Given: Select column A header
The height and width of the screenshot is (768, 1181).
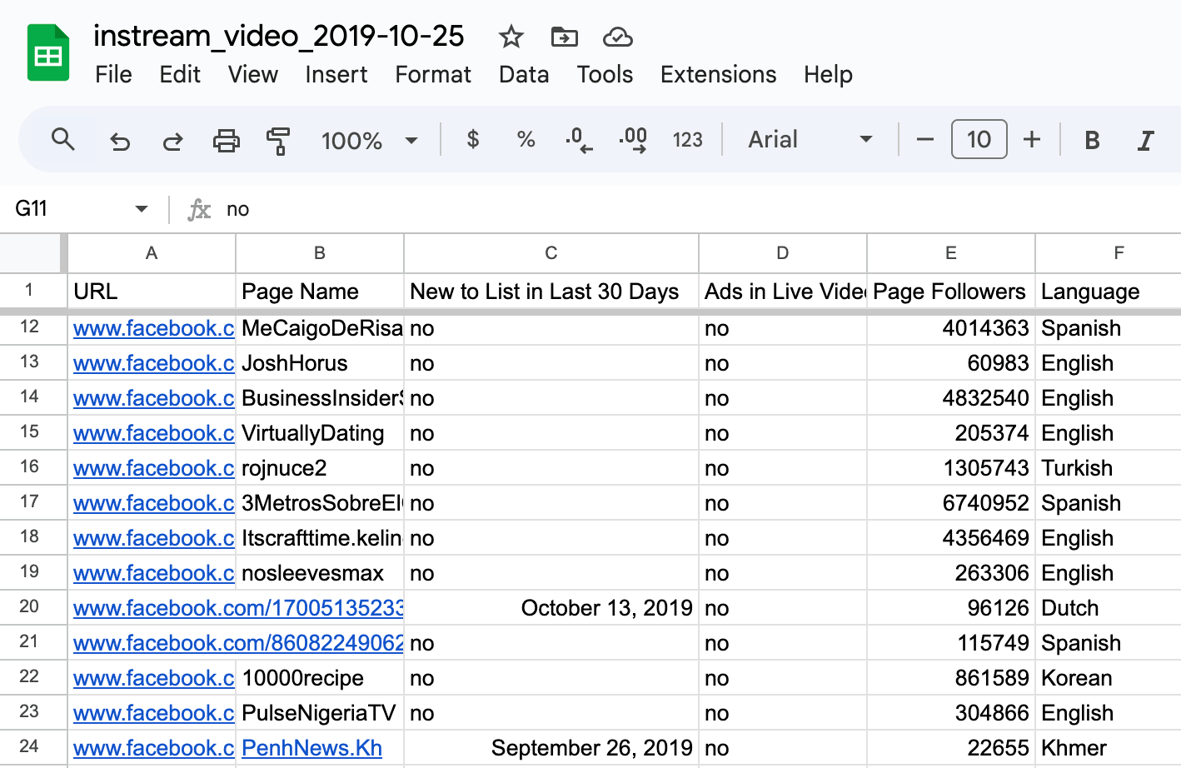Looking at the screenshot, I should coord(151,253).
